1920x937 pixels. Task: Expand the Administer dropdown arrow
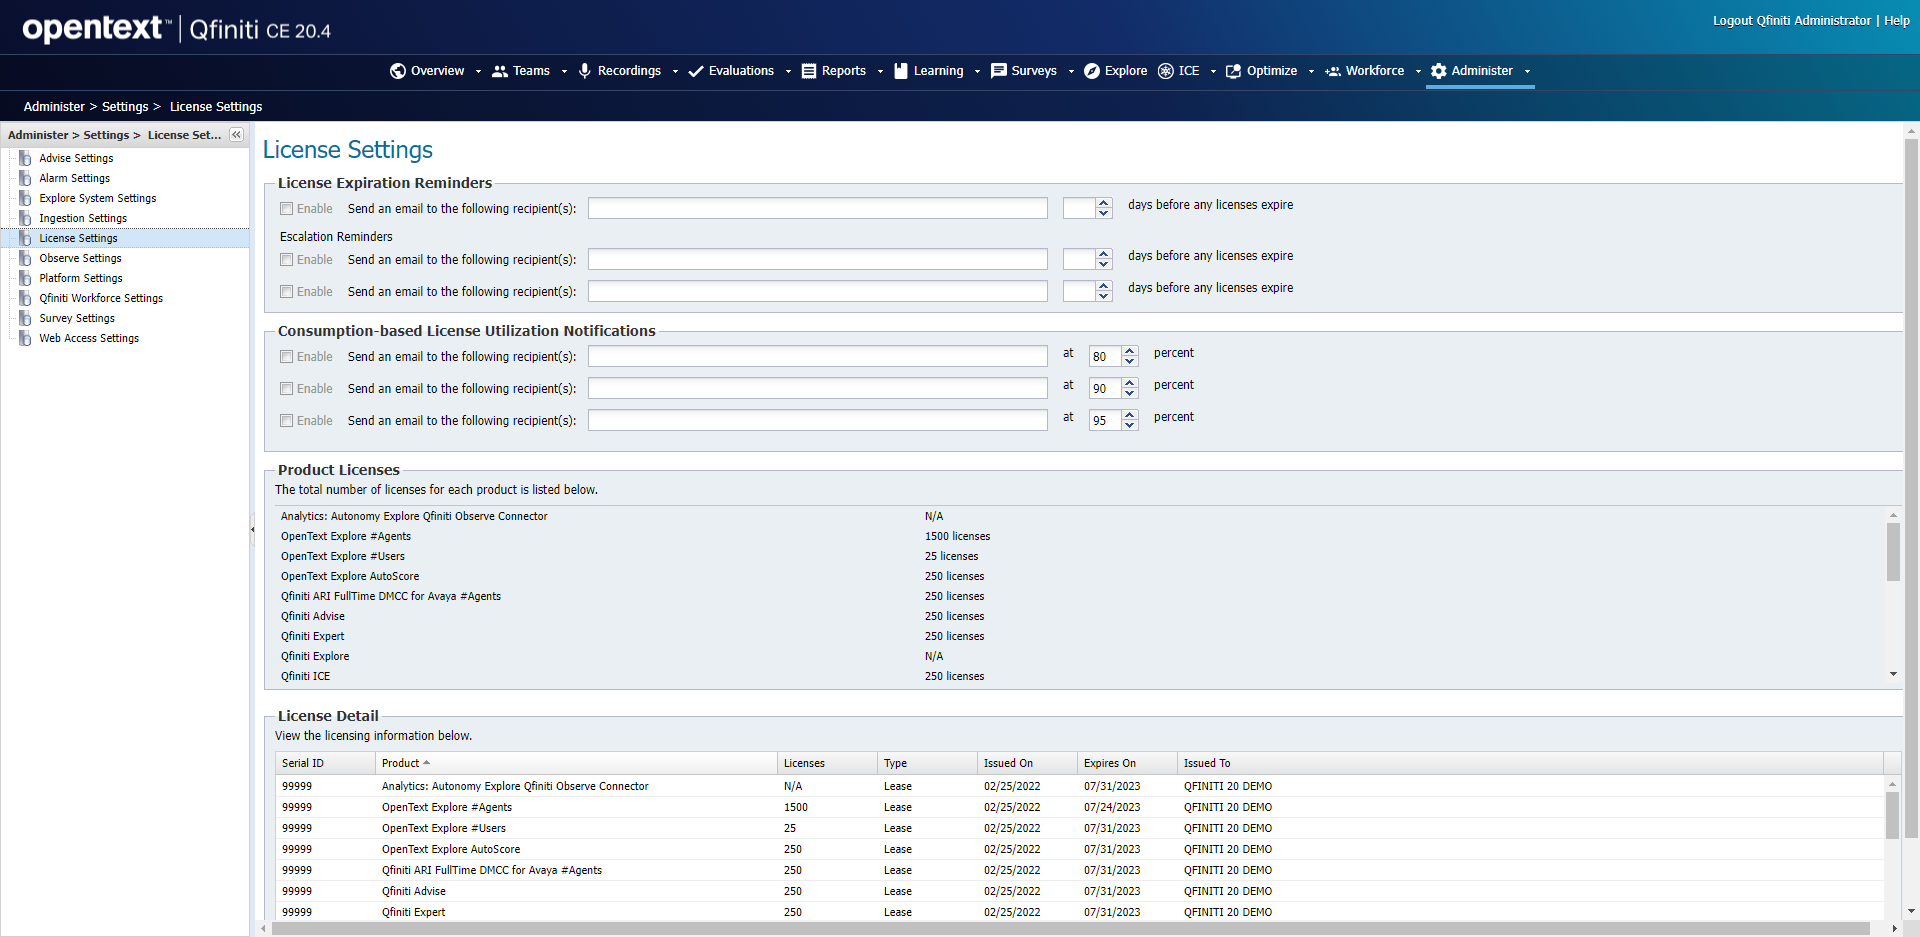point(1528,72)
